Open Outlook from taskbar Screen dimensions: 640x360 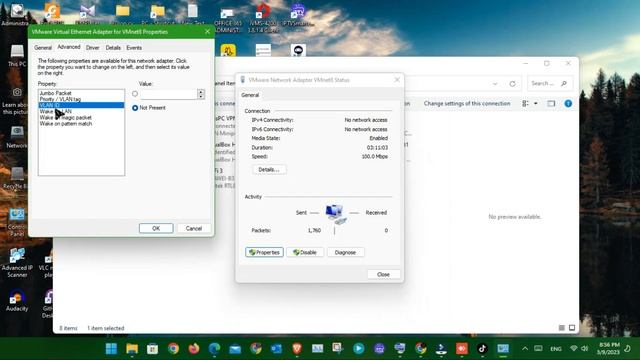(276, 349)
